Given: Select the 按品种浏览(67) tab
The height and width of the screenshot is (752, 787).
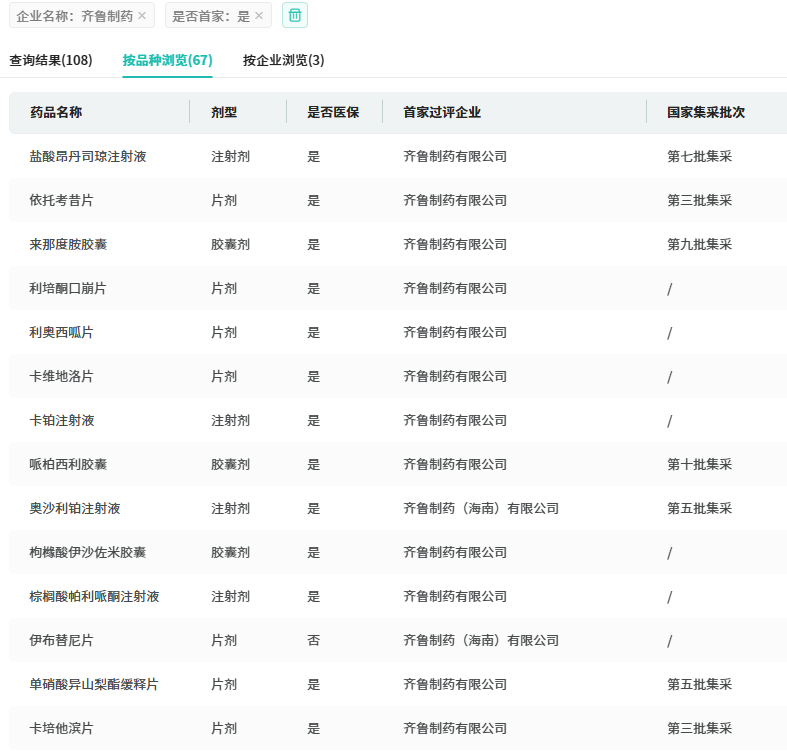Looking at the screenshot, I should [167, 60].
